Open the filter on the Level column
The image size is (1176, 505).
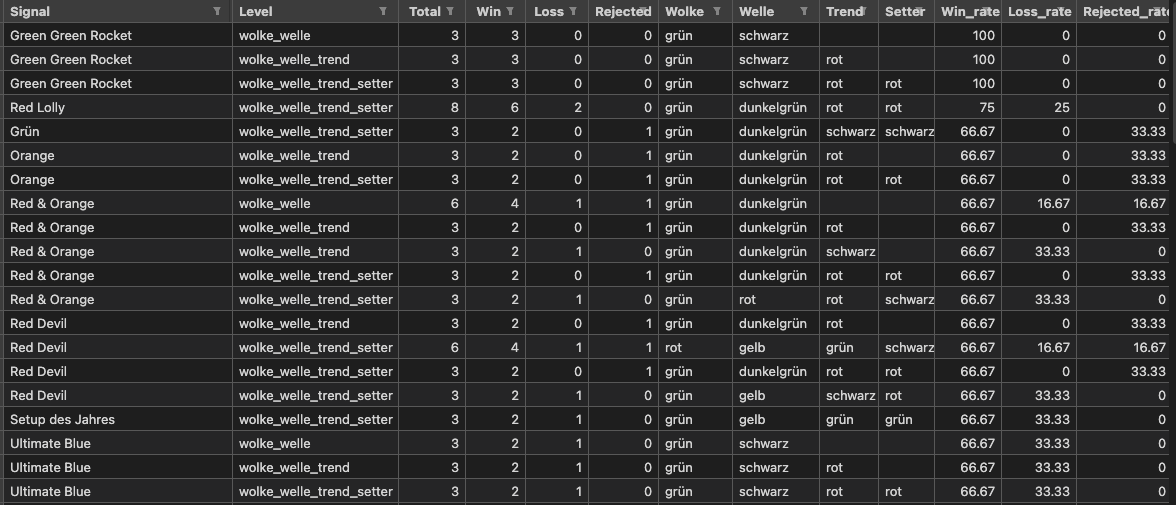click(383, 11)
